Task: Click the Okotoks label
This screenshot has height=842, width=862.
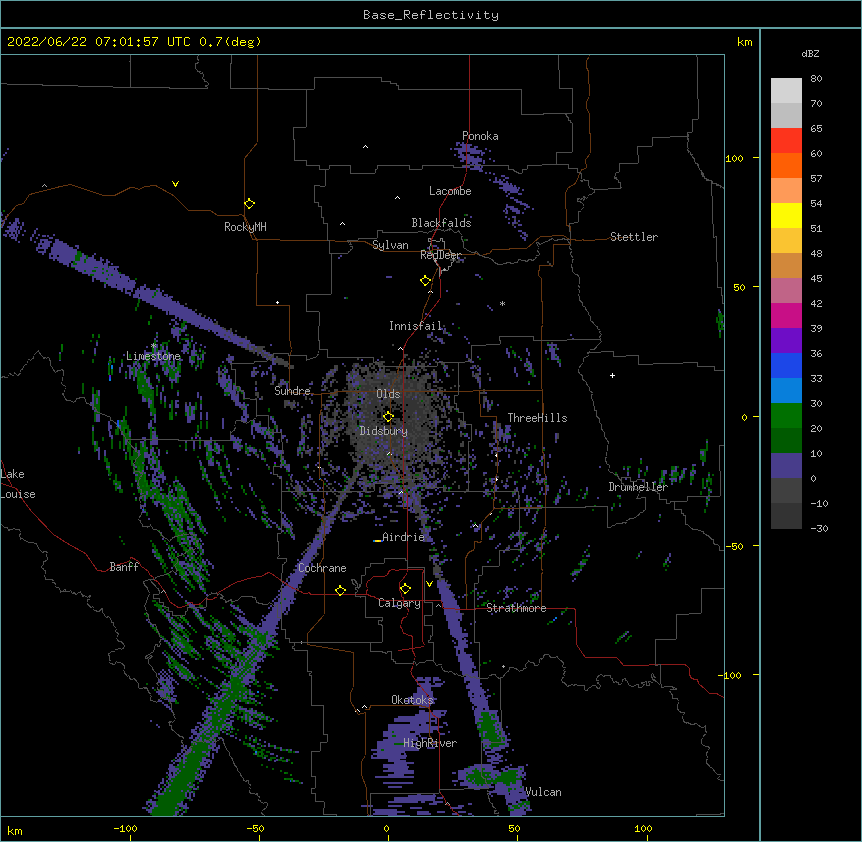Action: coord(412,700)
